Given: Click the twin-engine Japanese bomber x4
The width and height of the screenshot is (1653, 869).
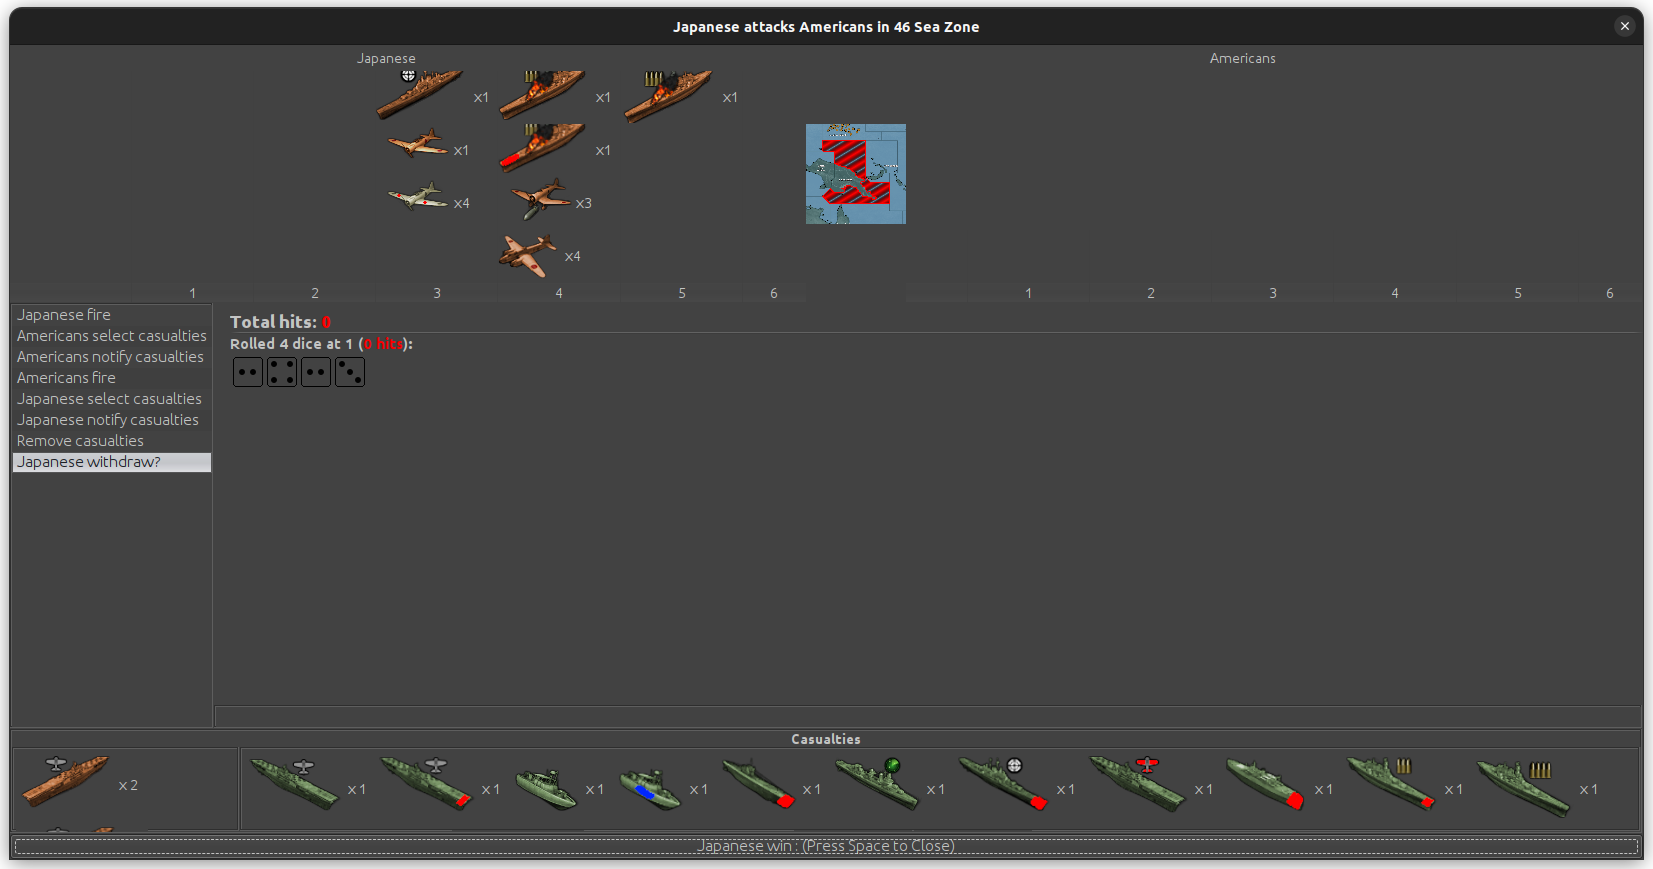Looking at the screenshot, I should point(528,256).
